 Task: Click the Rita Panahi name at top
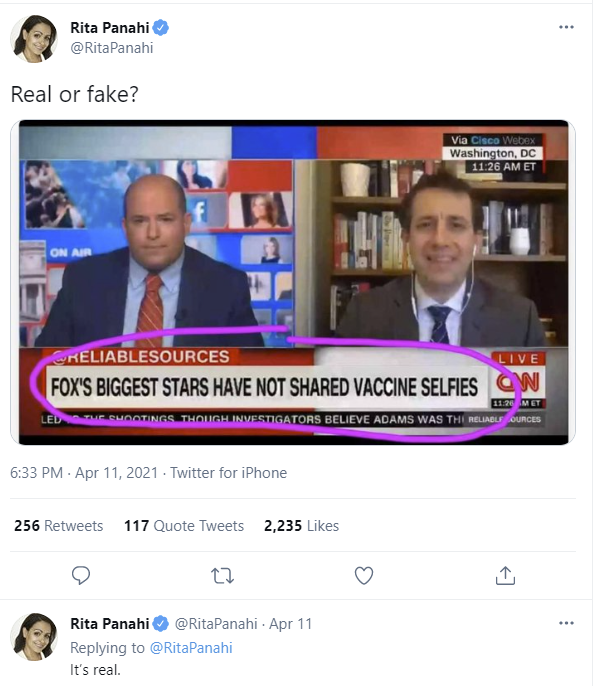click(x=110, y=28)
